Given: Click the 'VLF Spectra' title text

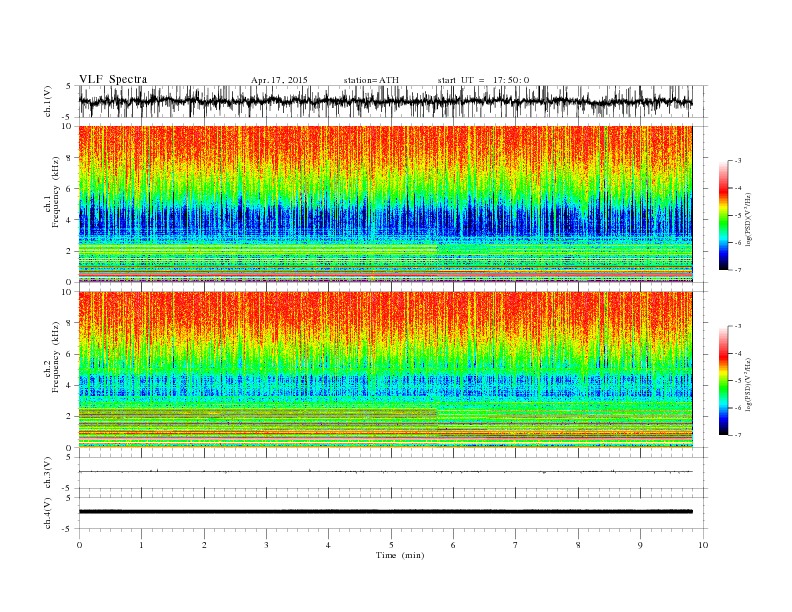Looking at the screenshot, I should (113, 79).
